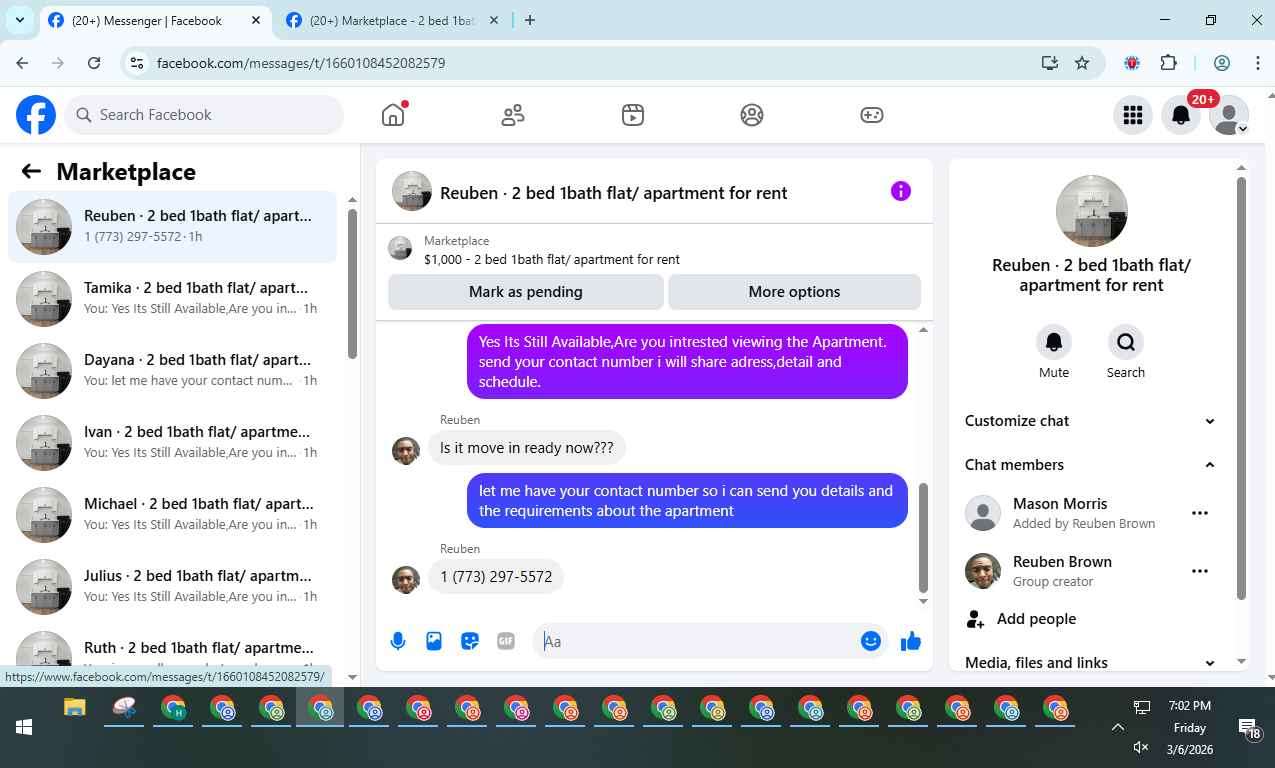
Task: Open the account profile avatar menu
Action: pyautogui.click(x=1229, y=115)
